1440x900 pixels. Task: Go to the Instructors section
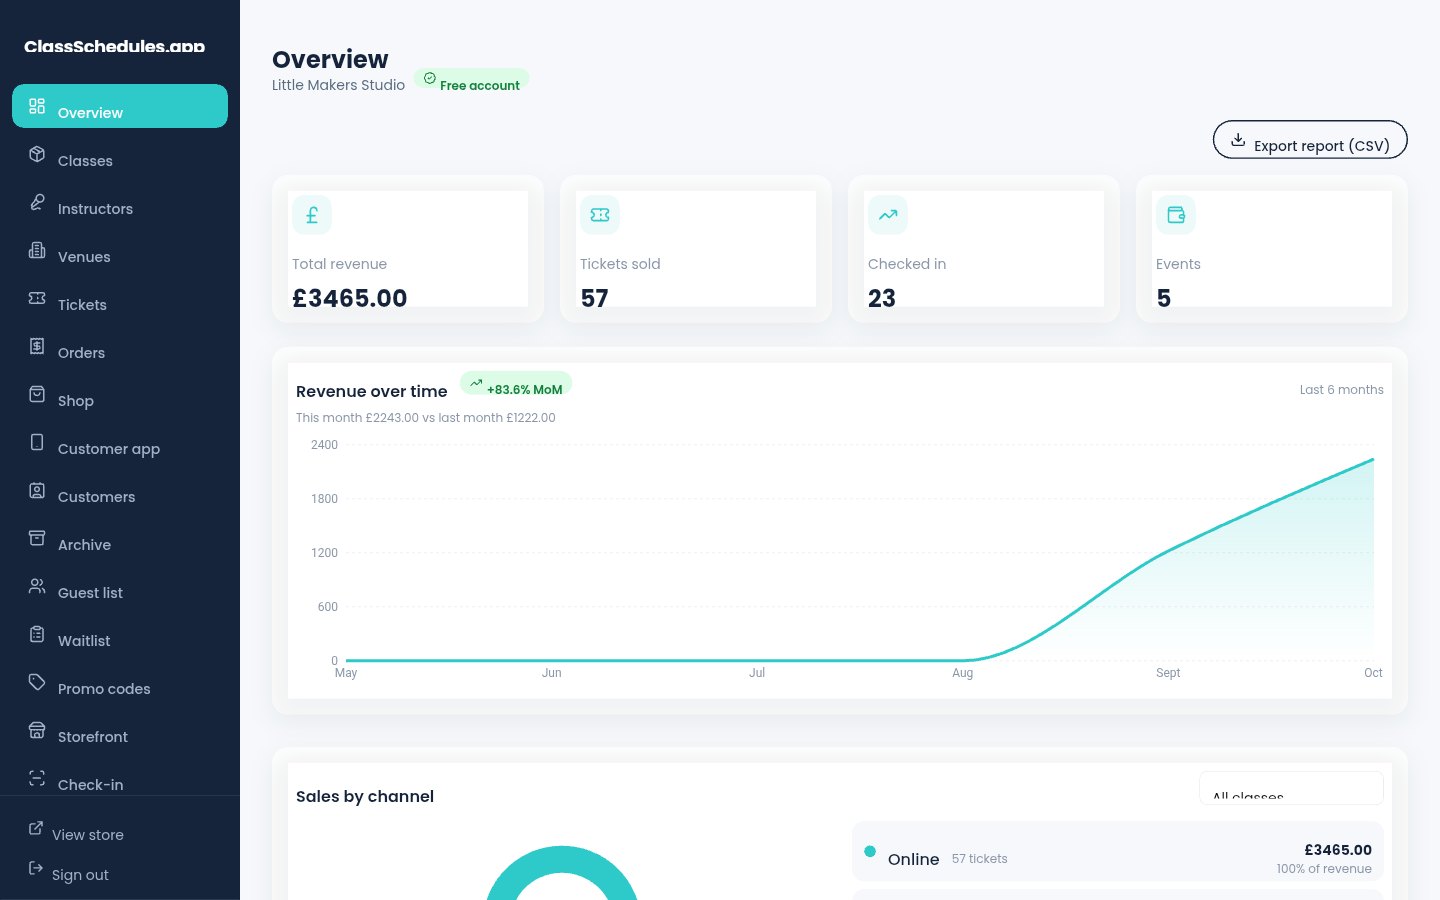point(120,202)
